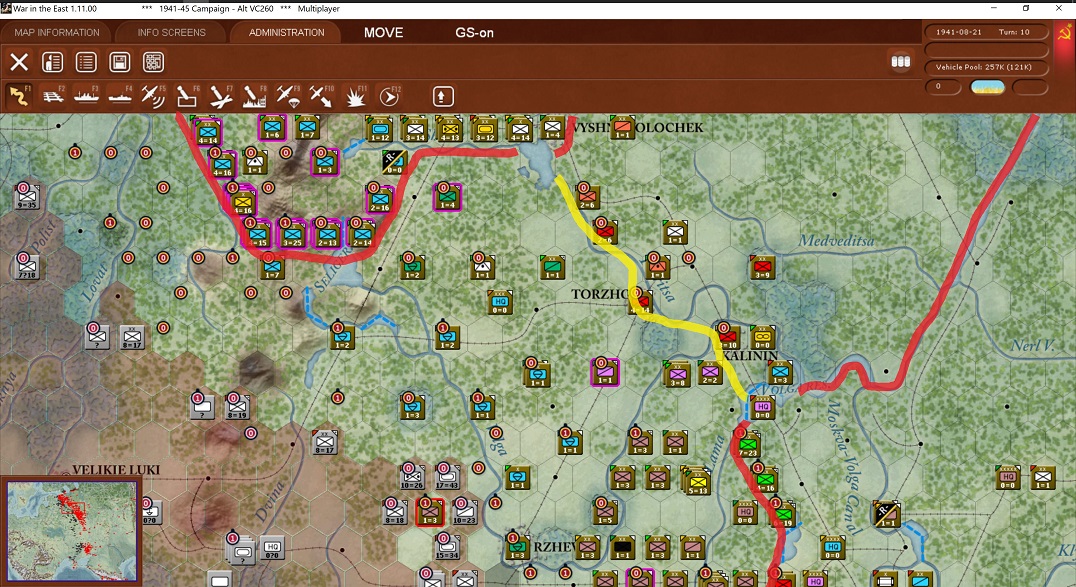The image size is (1076, 587).
Task: Select the cyan unit labeled 3=25
Action: pos(292,234)
